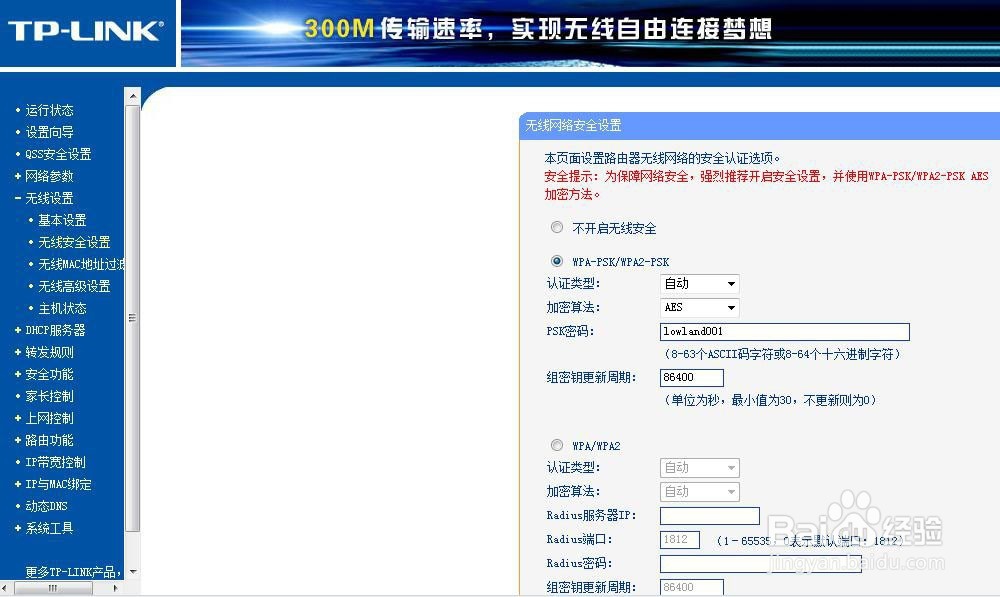Expand the IP与MAC绑定 section
This screenshot has width=1000, height=597.
coord(58,484)
